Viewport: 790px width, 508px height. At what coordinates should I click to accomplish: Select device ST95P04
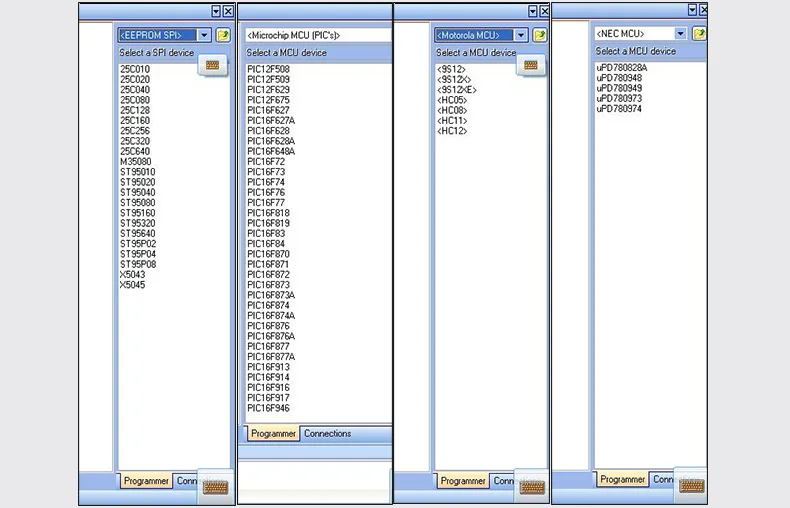[138, 254]
